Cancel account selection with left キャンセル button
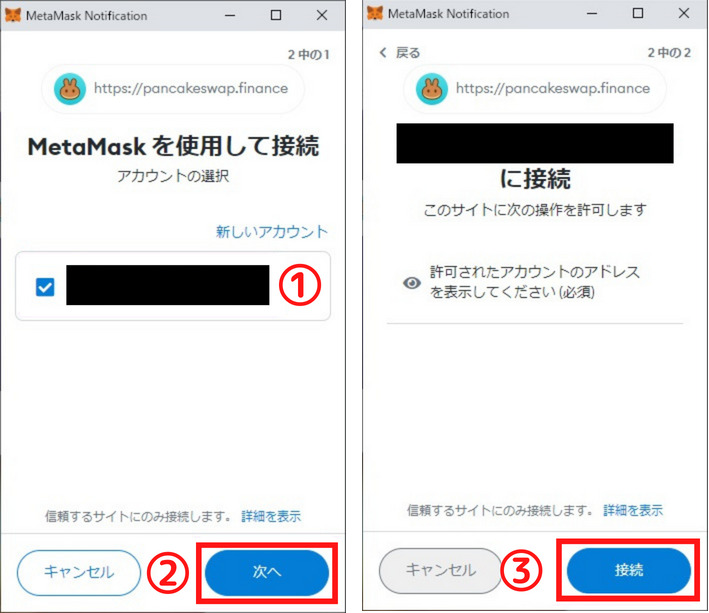 [x=79, y=572]
